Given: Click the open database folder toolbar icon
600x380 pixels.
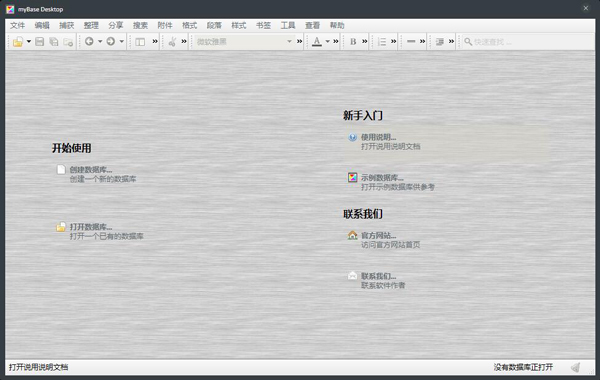Looking at the screenshot, I should (18, 41).
